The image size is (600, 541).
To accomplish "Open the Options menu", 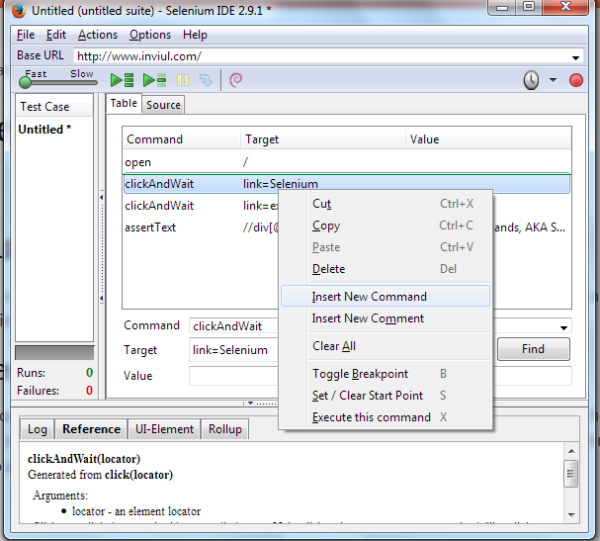I will tap(150, 35).
